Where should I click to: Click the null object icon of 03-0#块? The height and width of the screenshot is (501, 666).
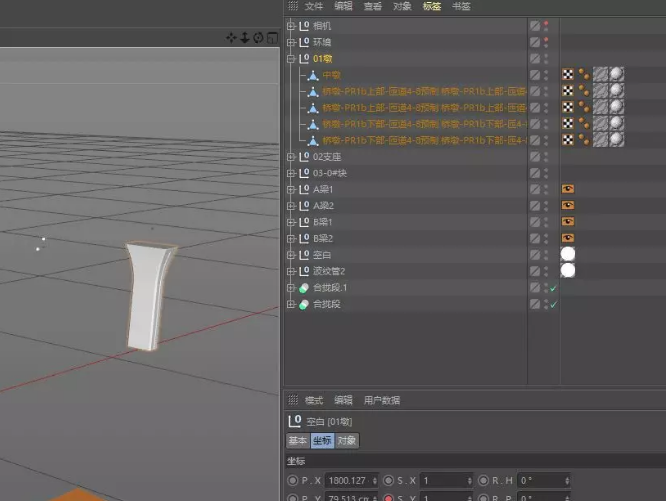(x=304, y=173)
